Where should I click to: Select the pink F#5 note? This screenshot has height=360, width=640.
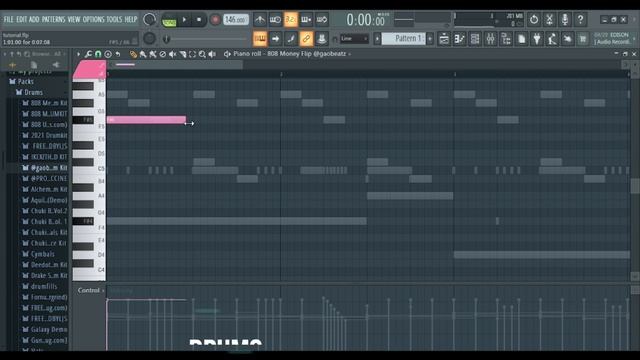146,120
